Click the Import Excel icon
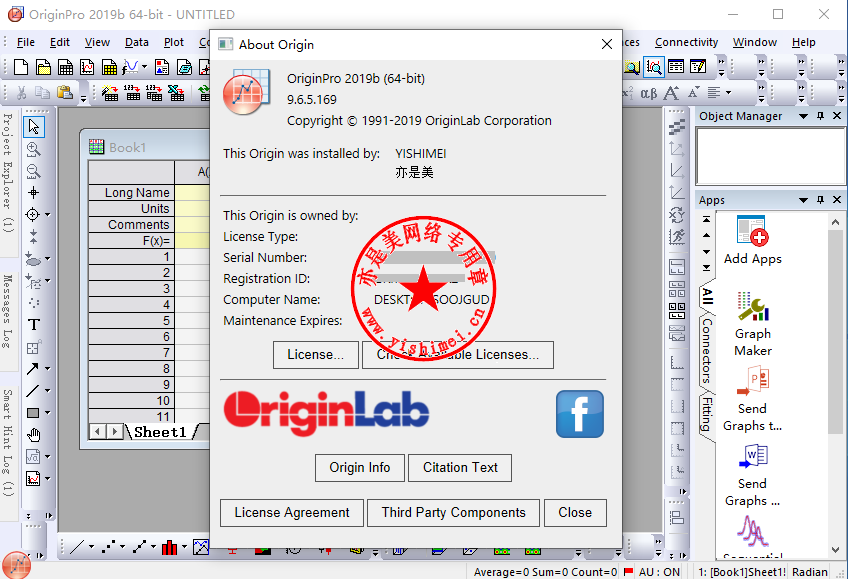This screenshot has height=579, width=848. click(x=176, y=93)
